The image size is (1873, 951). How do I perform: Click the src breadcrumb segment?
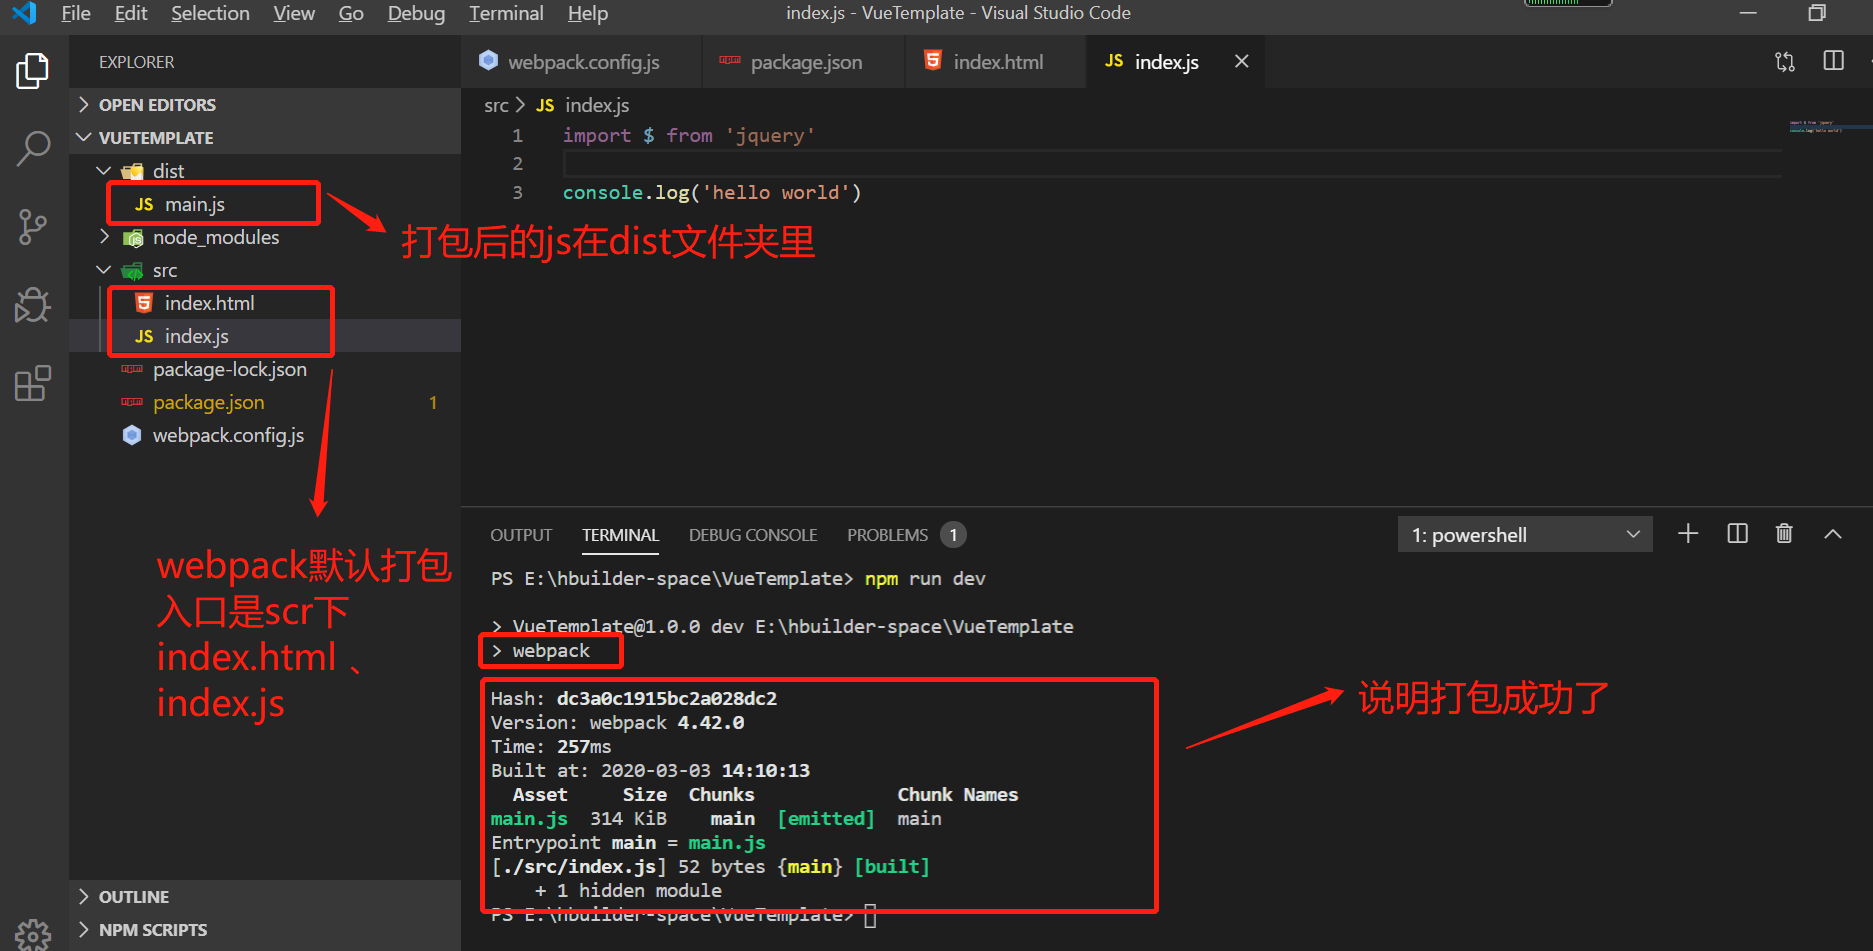pos(496,105)
